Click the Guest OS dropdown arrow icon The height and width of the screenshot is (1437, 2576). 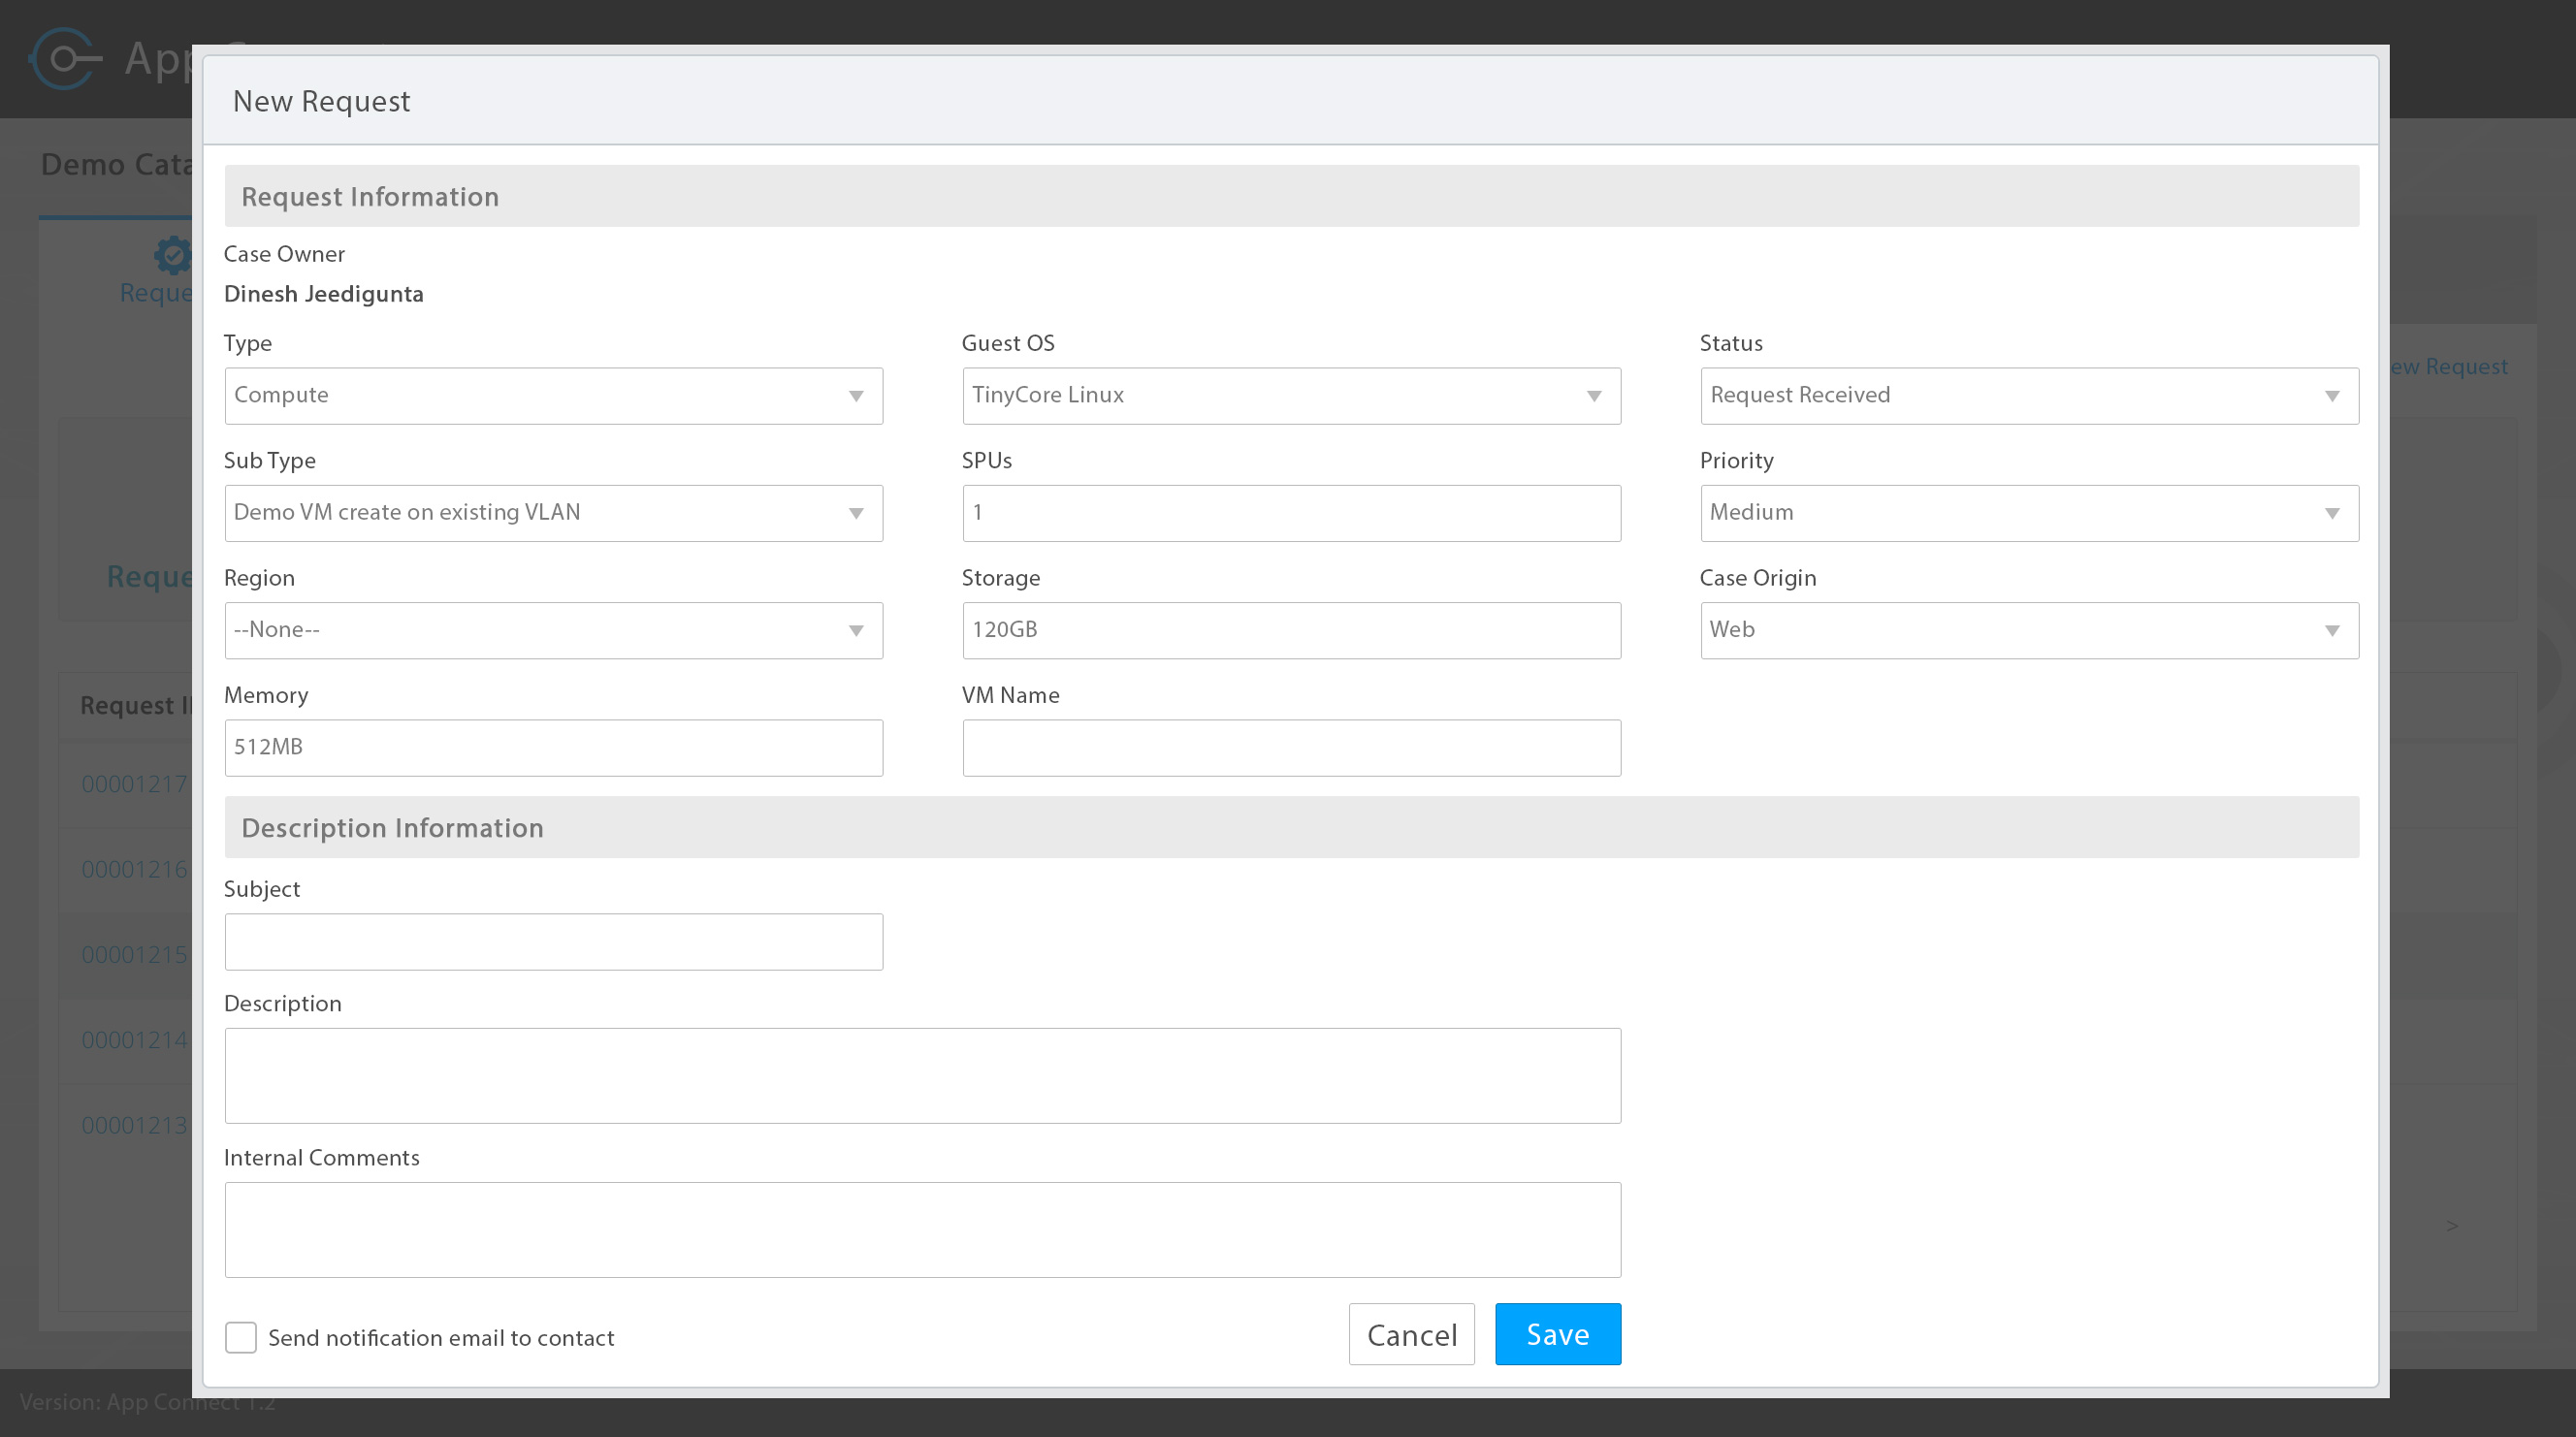pyautogui.click(x=1594, y=396)
